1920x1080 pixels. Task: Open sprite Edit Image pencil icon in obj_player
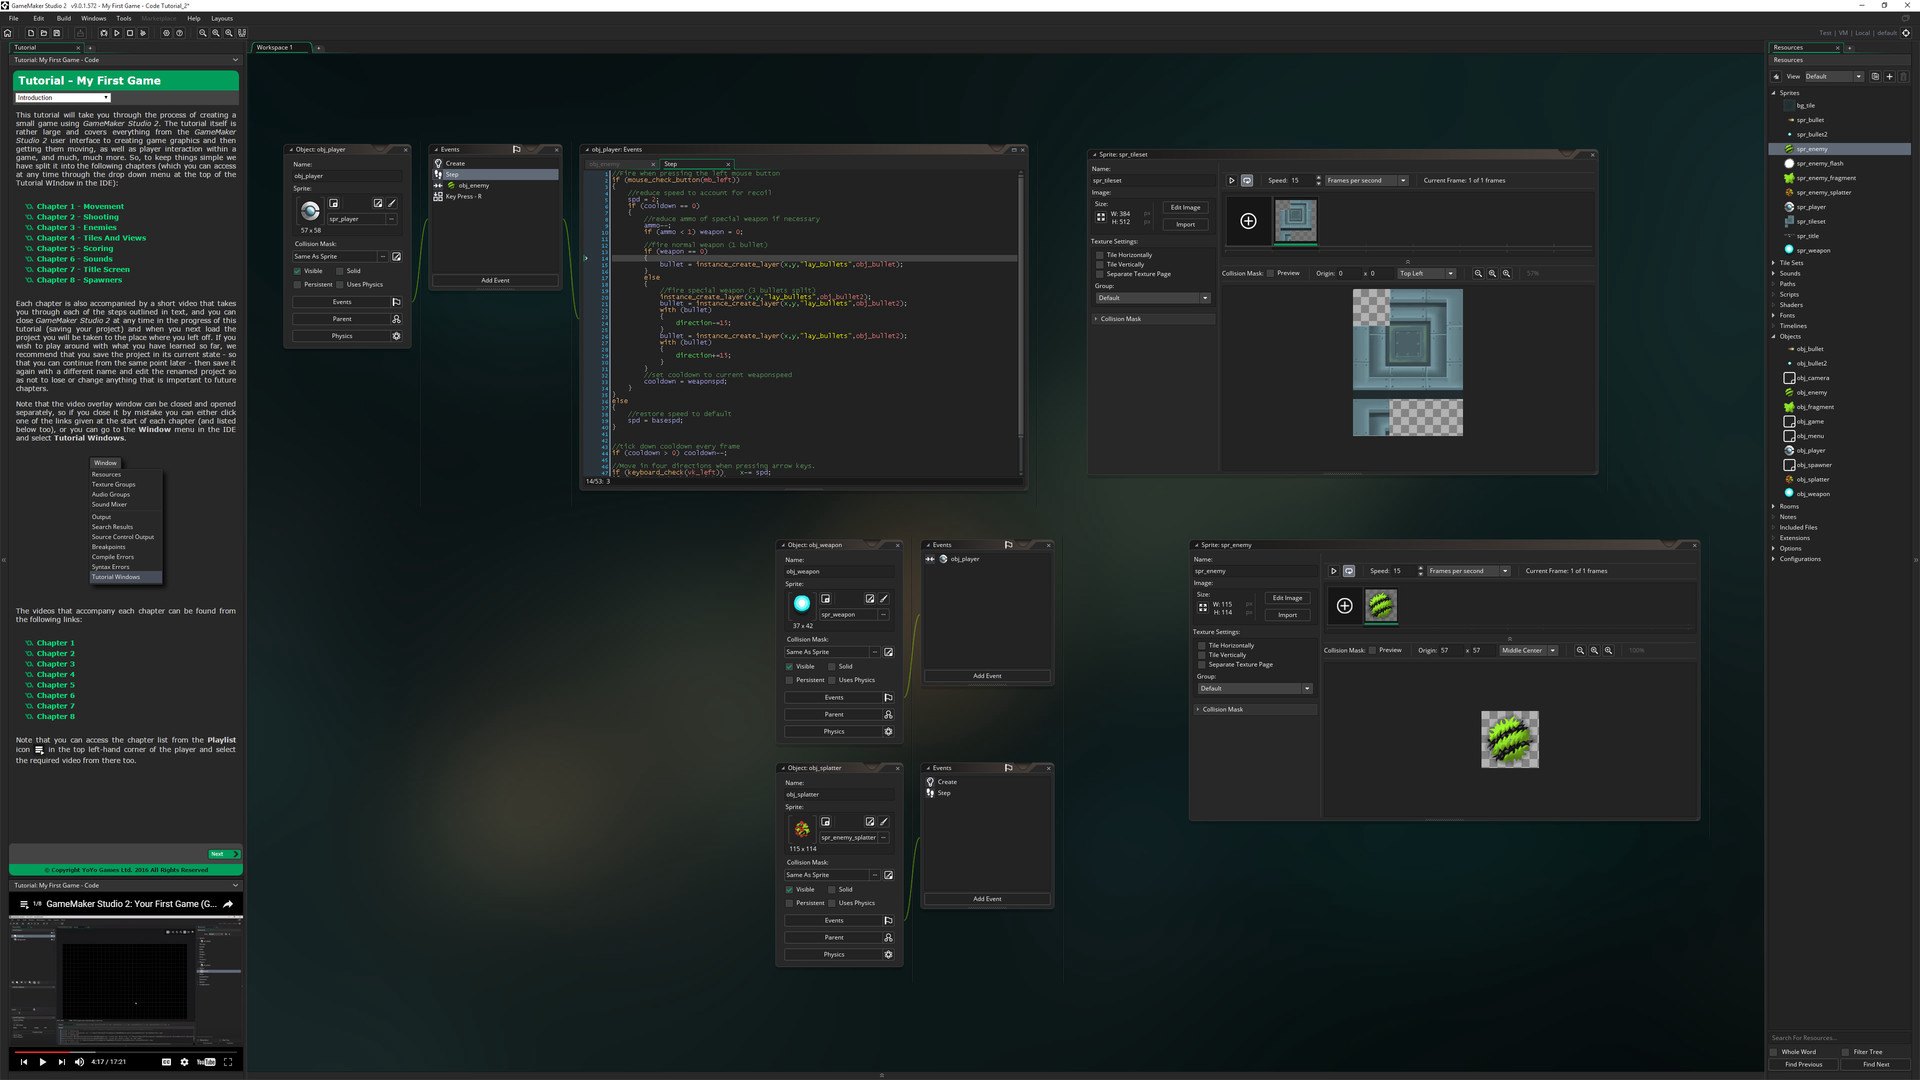click(391, 203)
